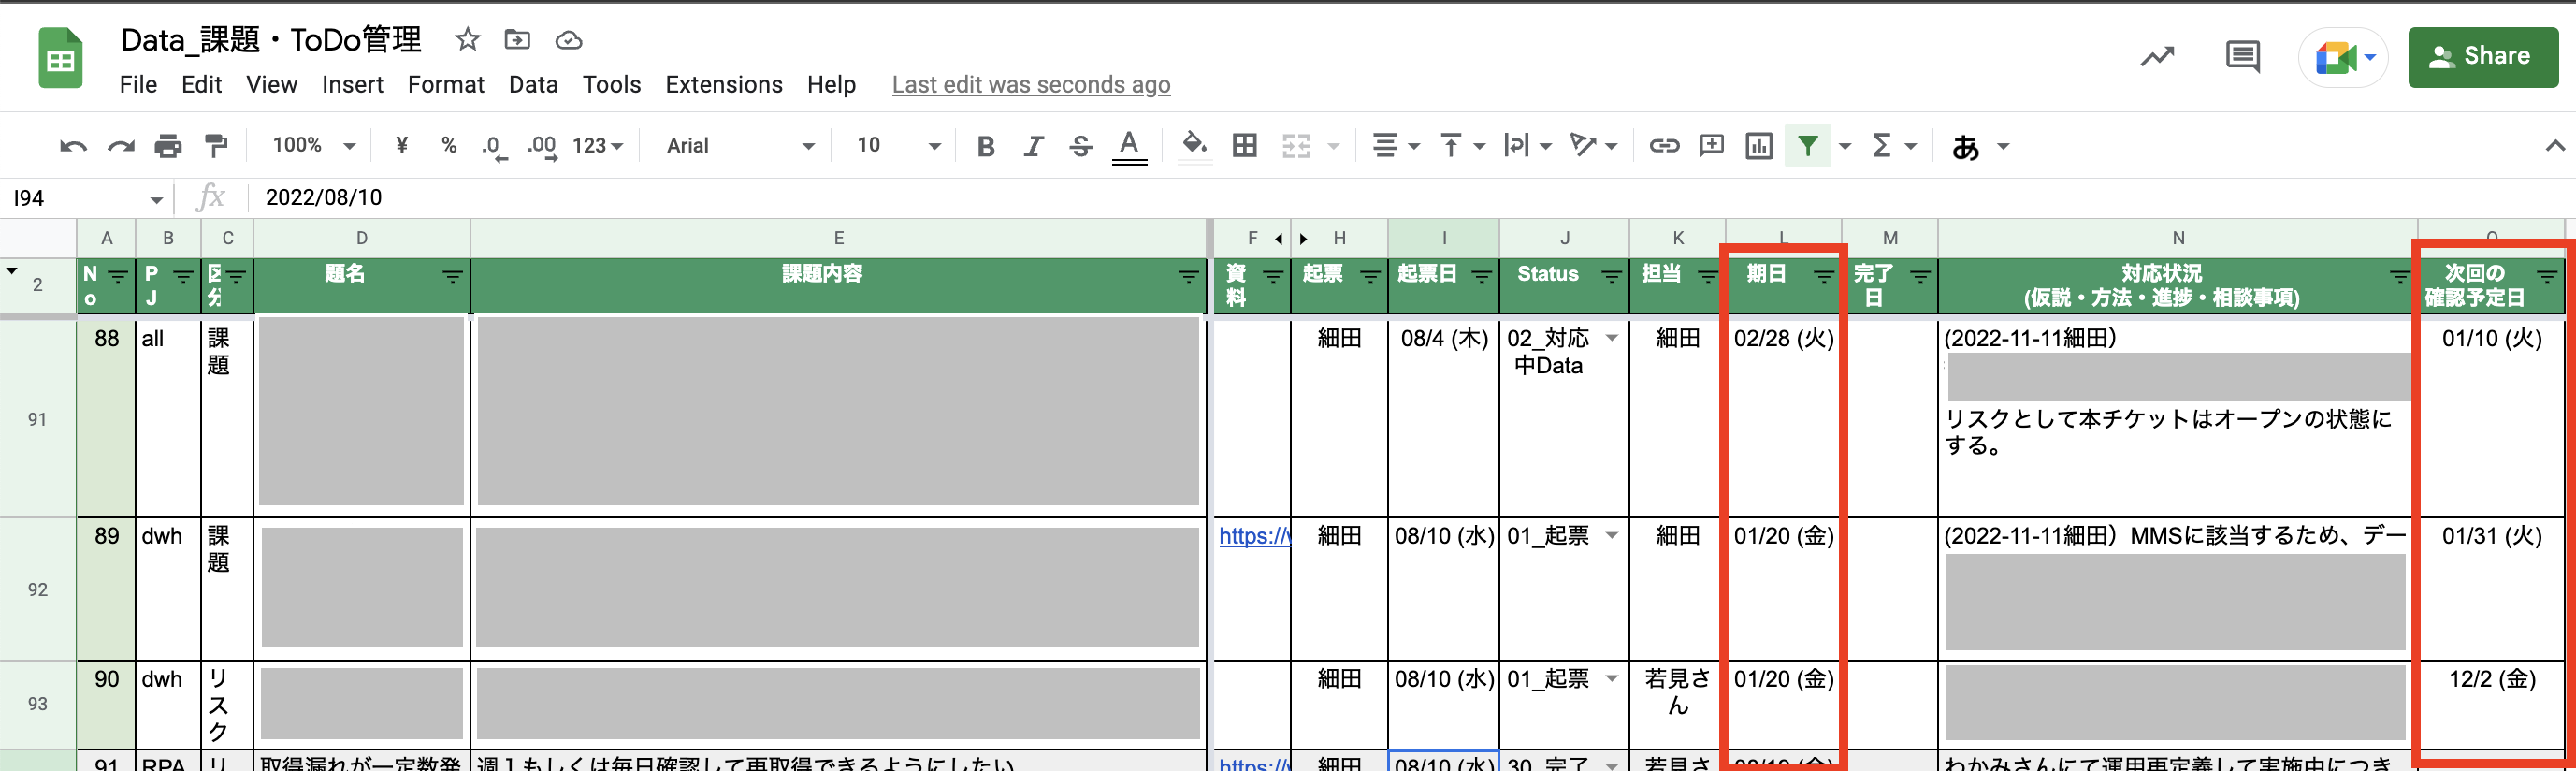The height and width of the screenshot is (771, 2576).
Task: Open the filter views dropdown arrow
Action: (1845, 146)
